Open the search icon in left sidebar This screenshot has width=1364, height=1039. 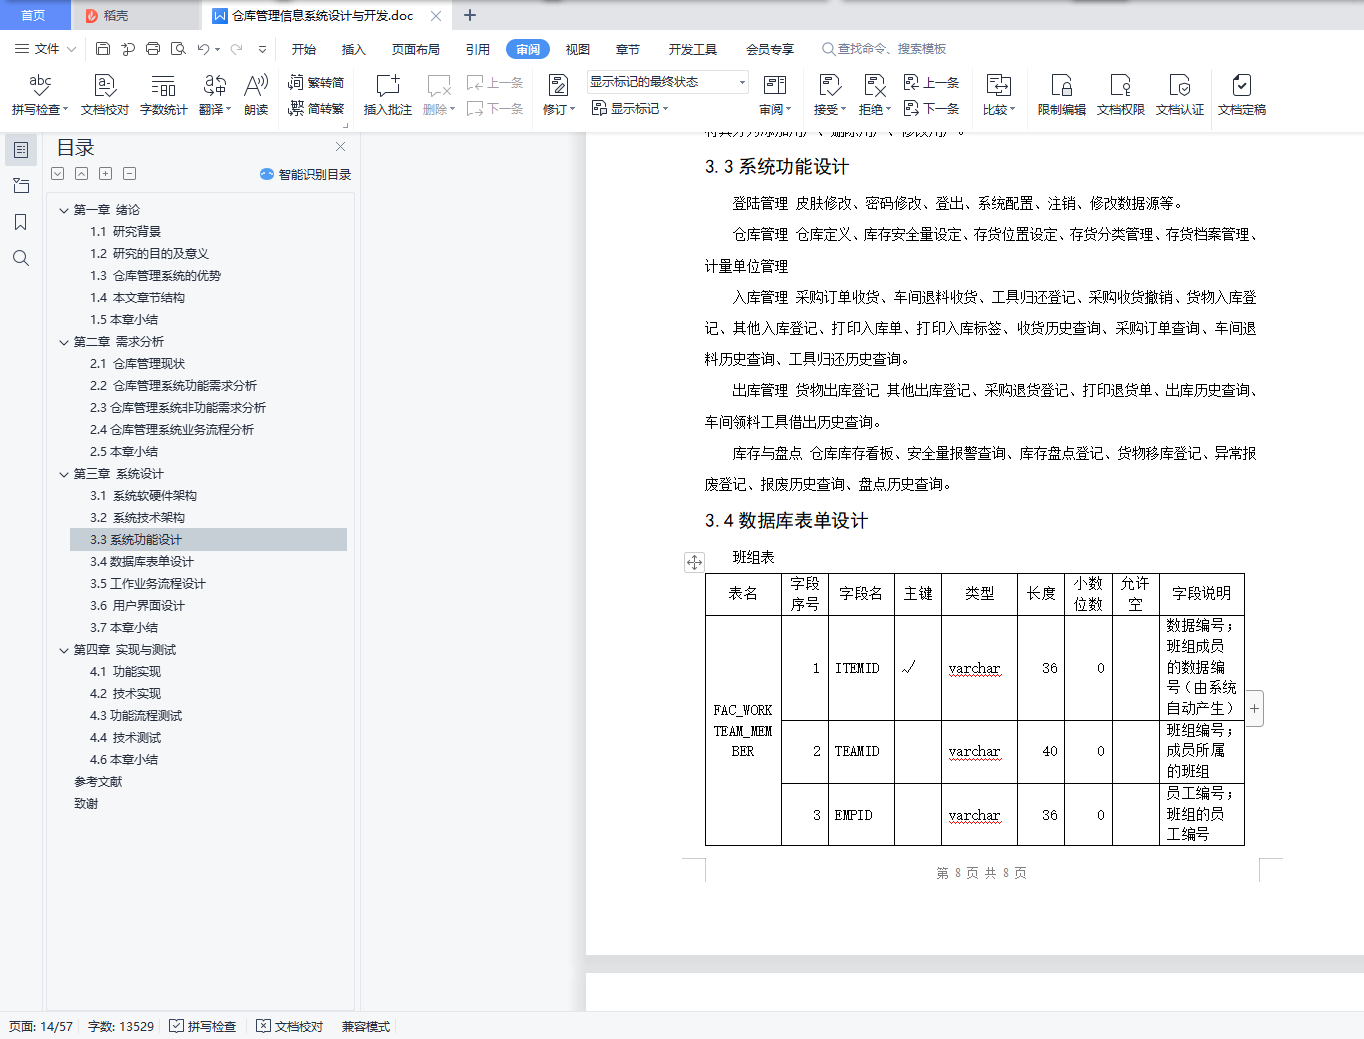20,258
